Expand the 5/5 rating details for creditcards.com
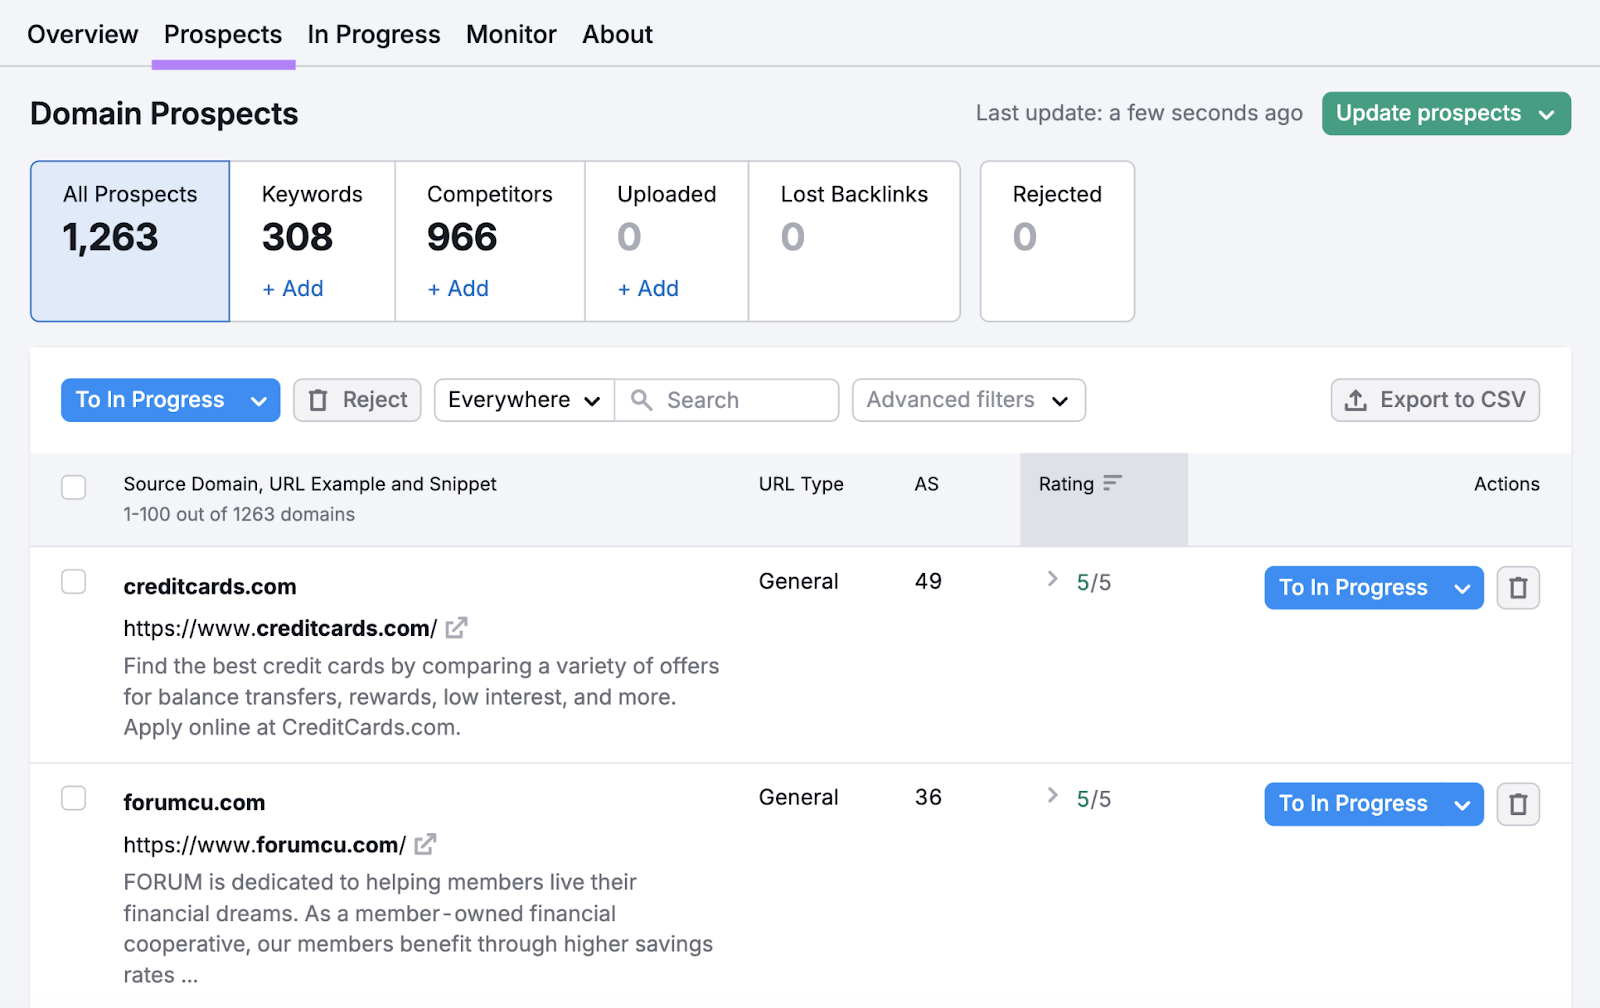1600x1008 pixels. 1052,580
